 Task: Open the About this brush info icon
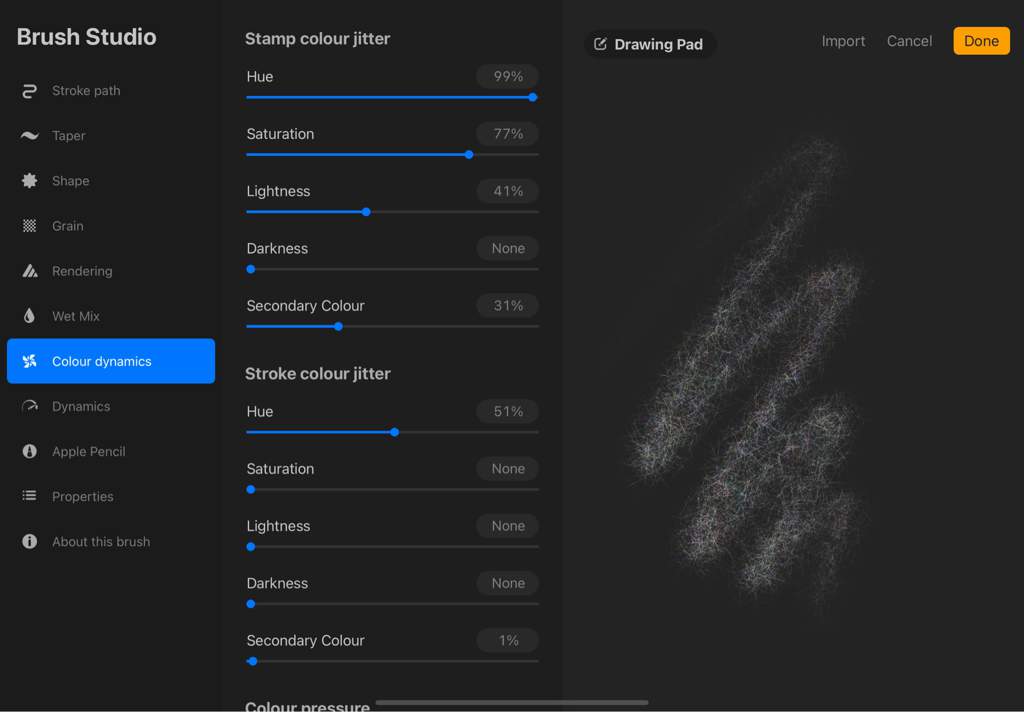(x=29, y=542)
